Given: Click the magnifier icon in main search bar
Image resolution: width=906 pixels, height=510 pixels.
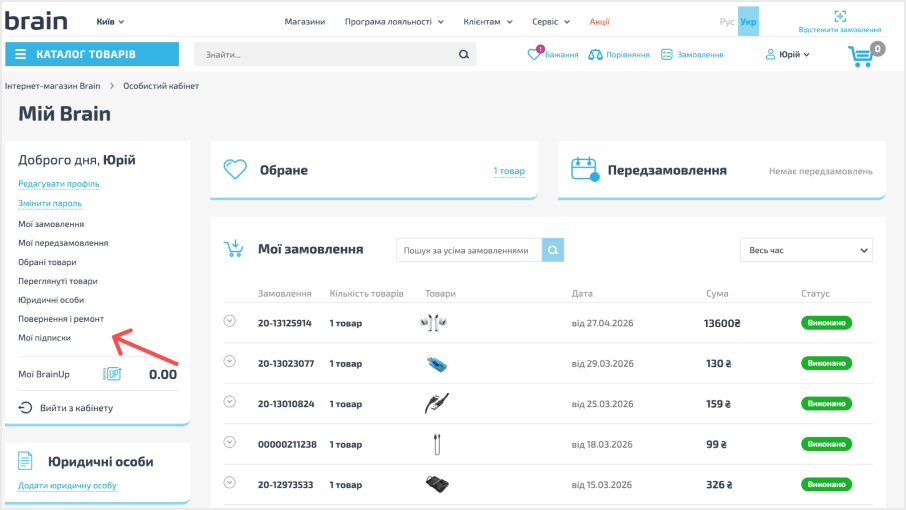Looking at the screenshot, I should pos(464,54).
